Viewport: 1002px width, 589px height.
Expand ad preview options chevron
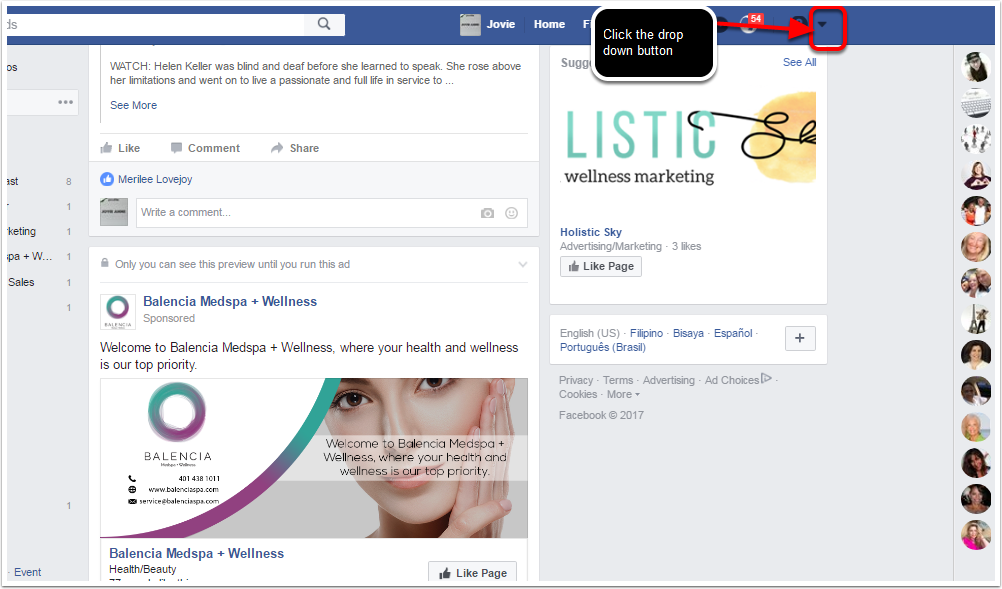[523, 264]
